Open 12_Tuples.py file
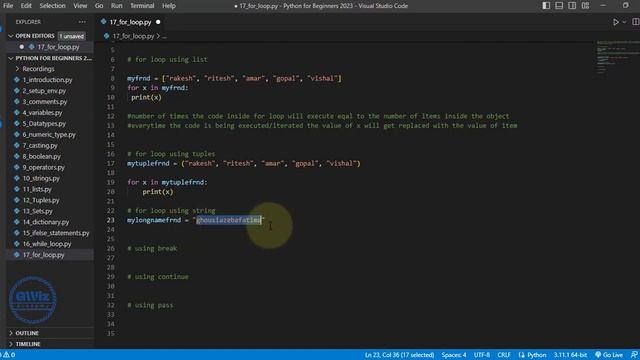 click(41, 200)
